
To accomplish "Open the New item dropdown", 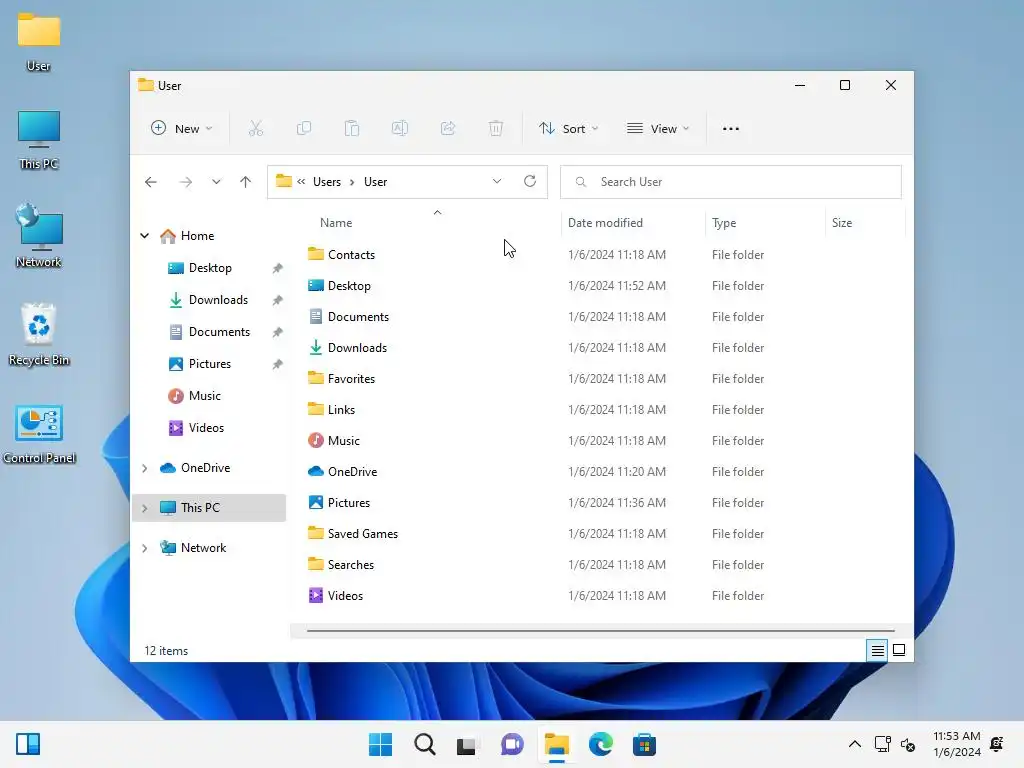I will pos(182,129).
